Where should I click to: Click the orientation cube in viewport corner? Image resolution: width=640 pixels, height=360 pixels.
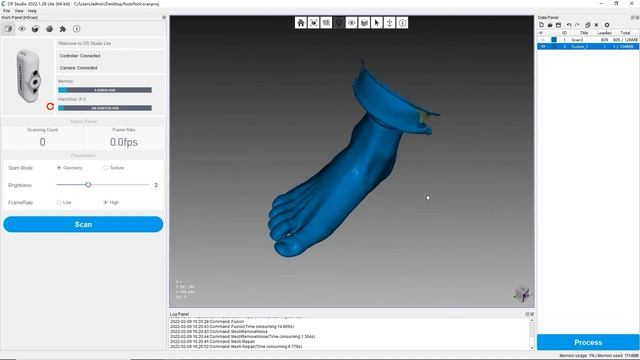click(x=522, y=294)
